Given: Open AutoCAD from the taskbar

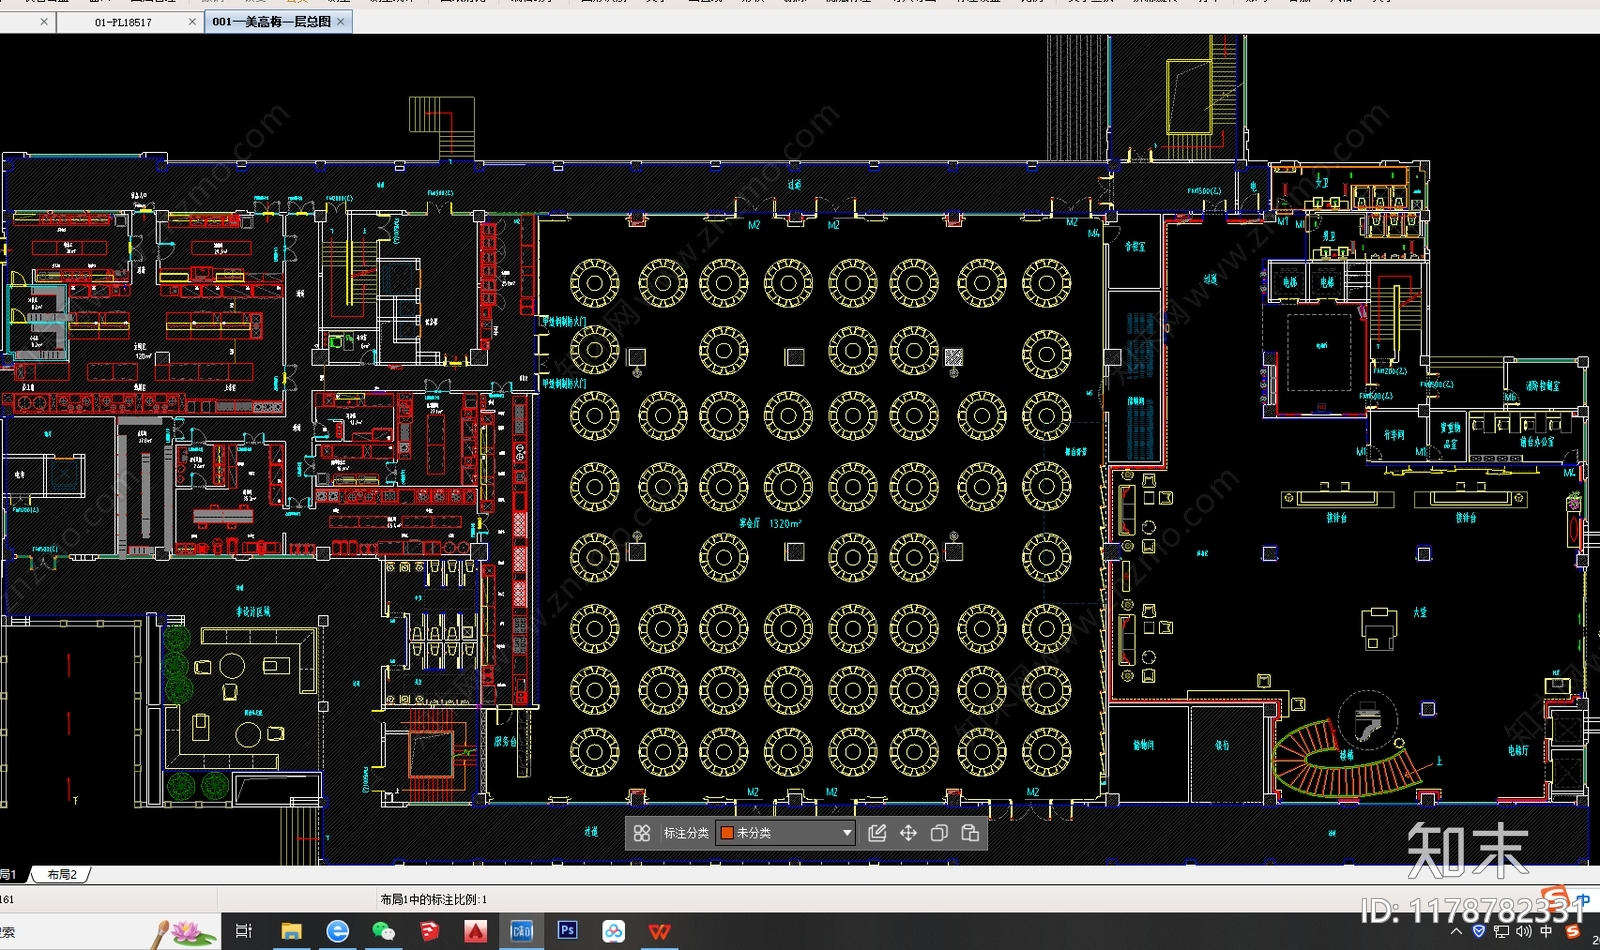Looking at the screenshot, I should point(476,931).
